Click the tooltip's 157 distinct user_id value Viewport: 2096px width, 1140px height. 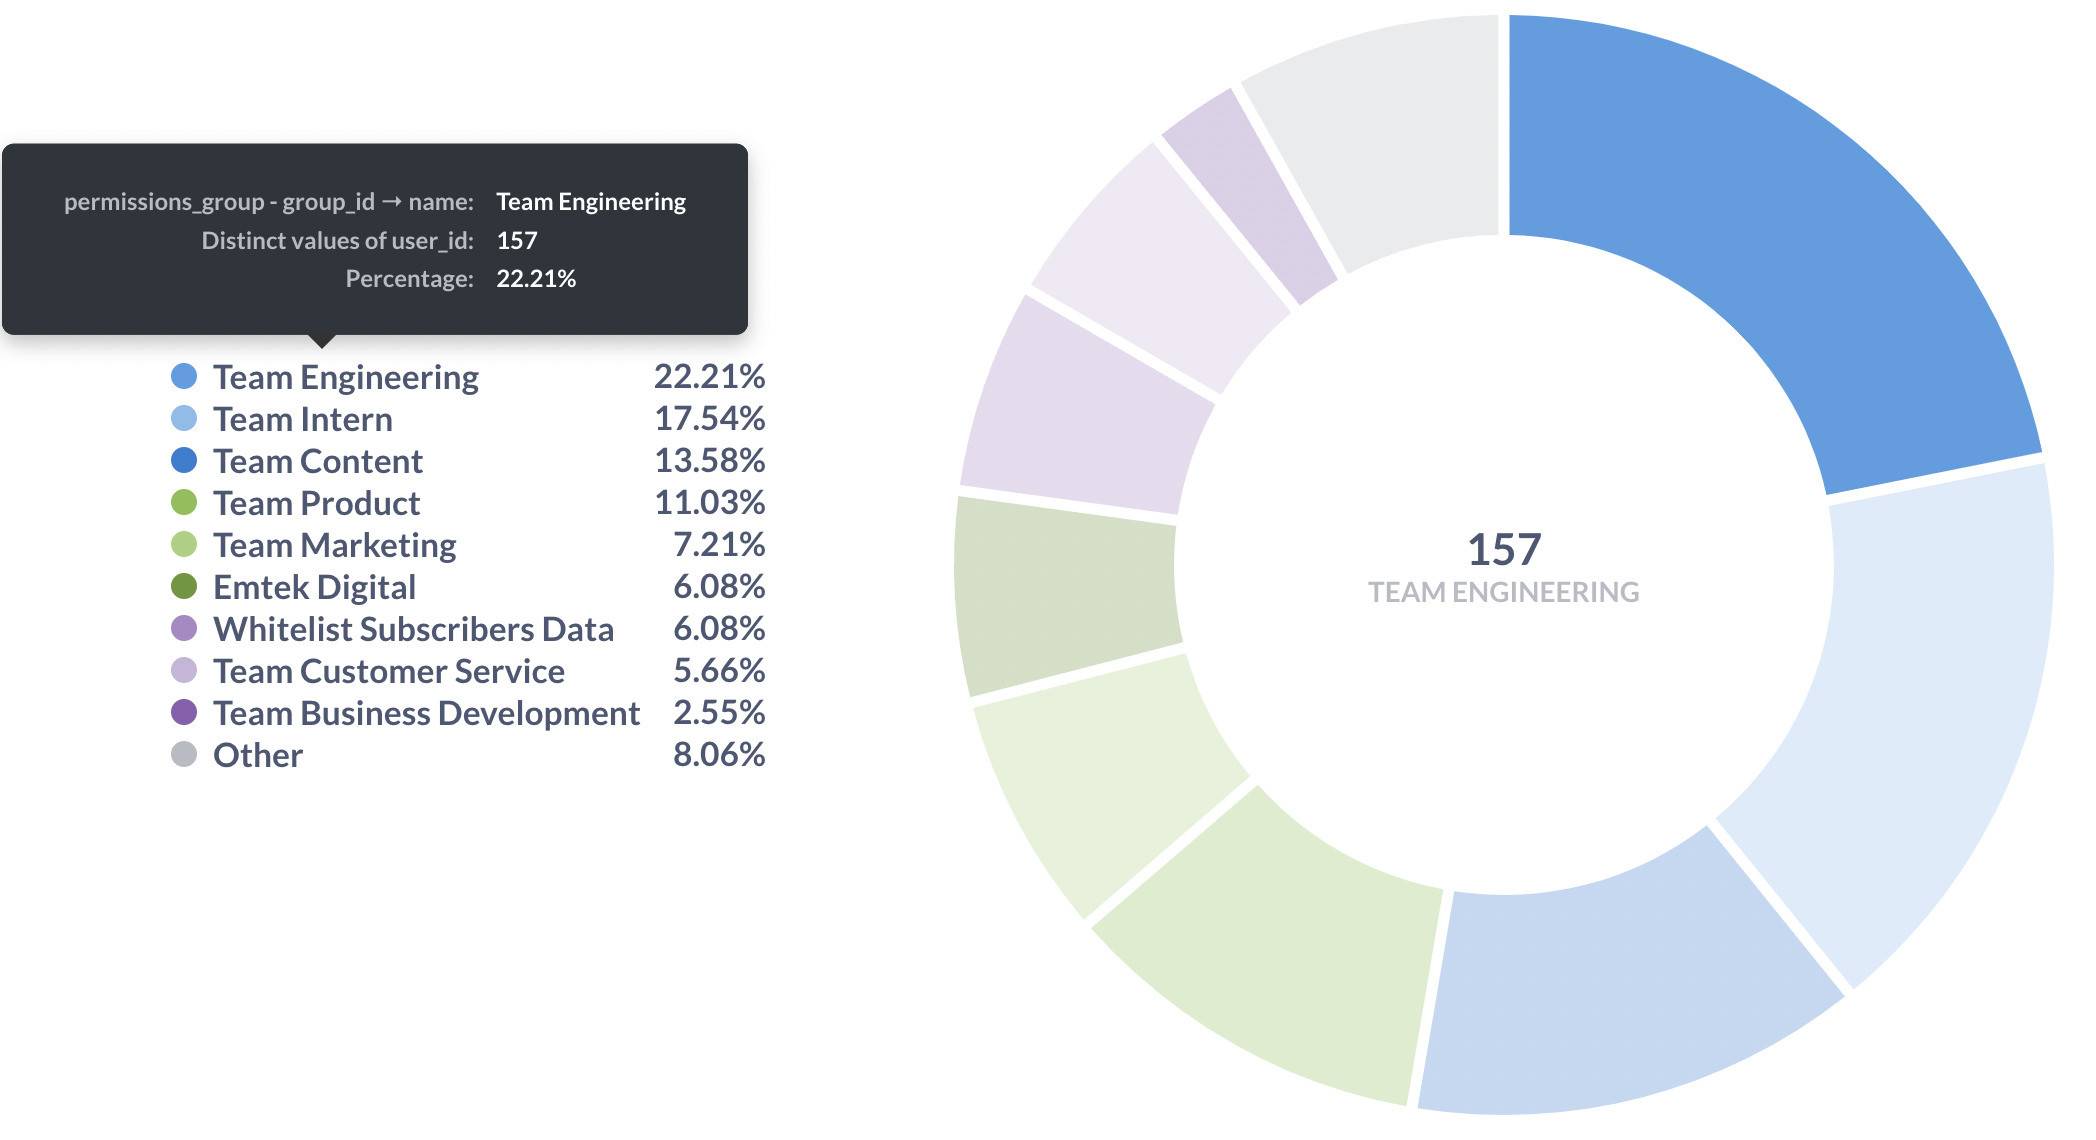(517, 240)
